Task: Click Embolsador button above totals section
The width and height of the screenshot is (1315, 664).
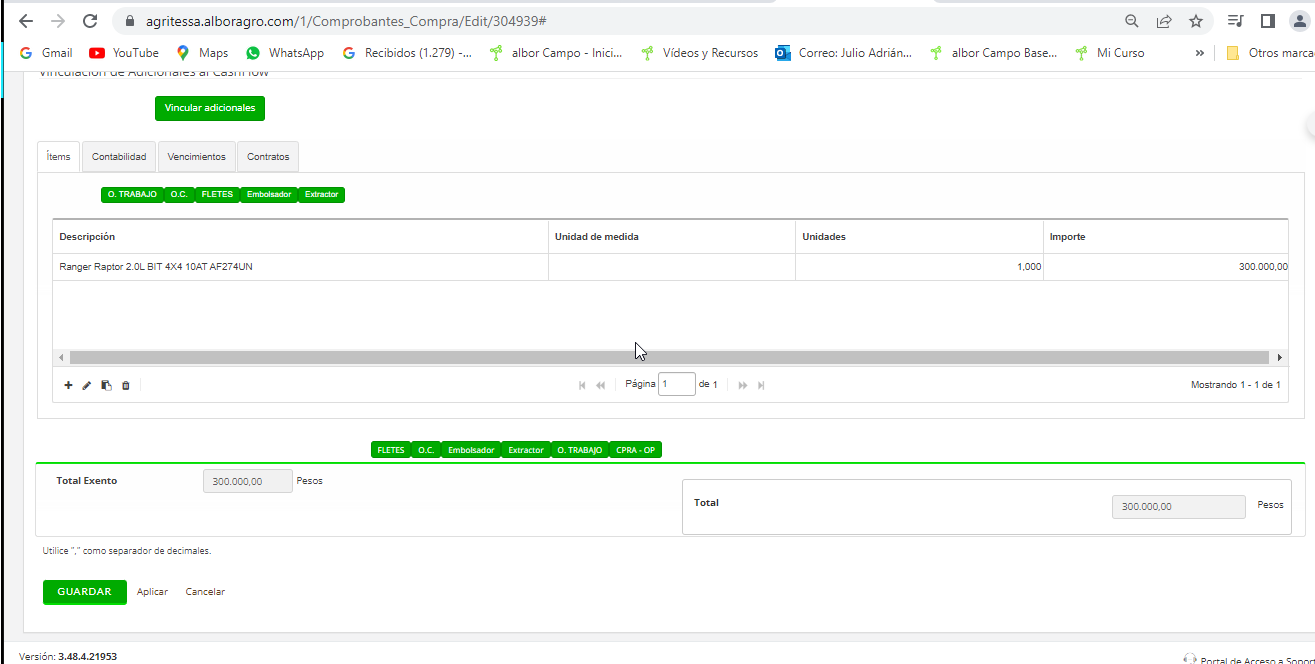Action: point(471,450)
